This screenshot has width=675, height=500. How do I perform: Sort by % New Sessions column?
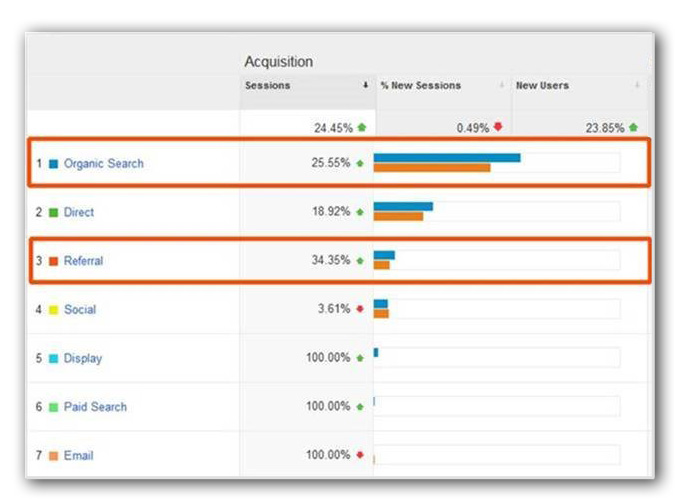(421, 86)
